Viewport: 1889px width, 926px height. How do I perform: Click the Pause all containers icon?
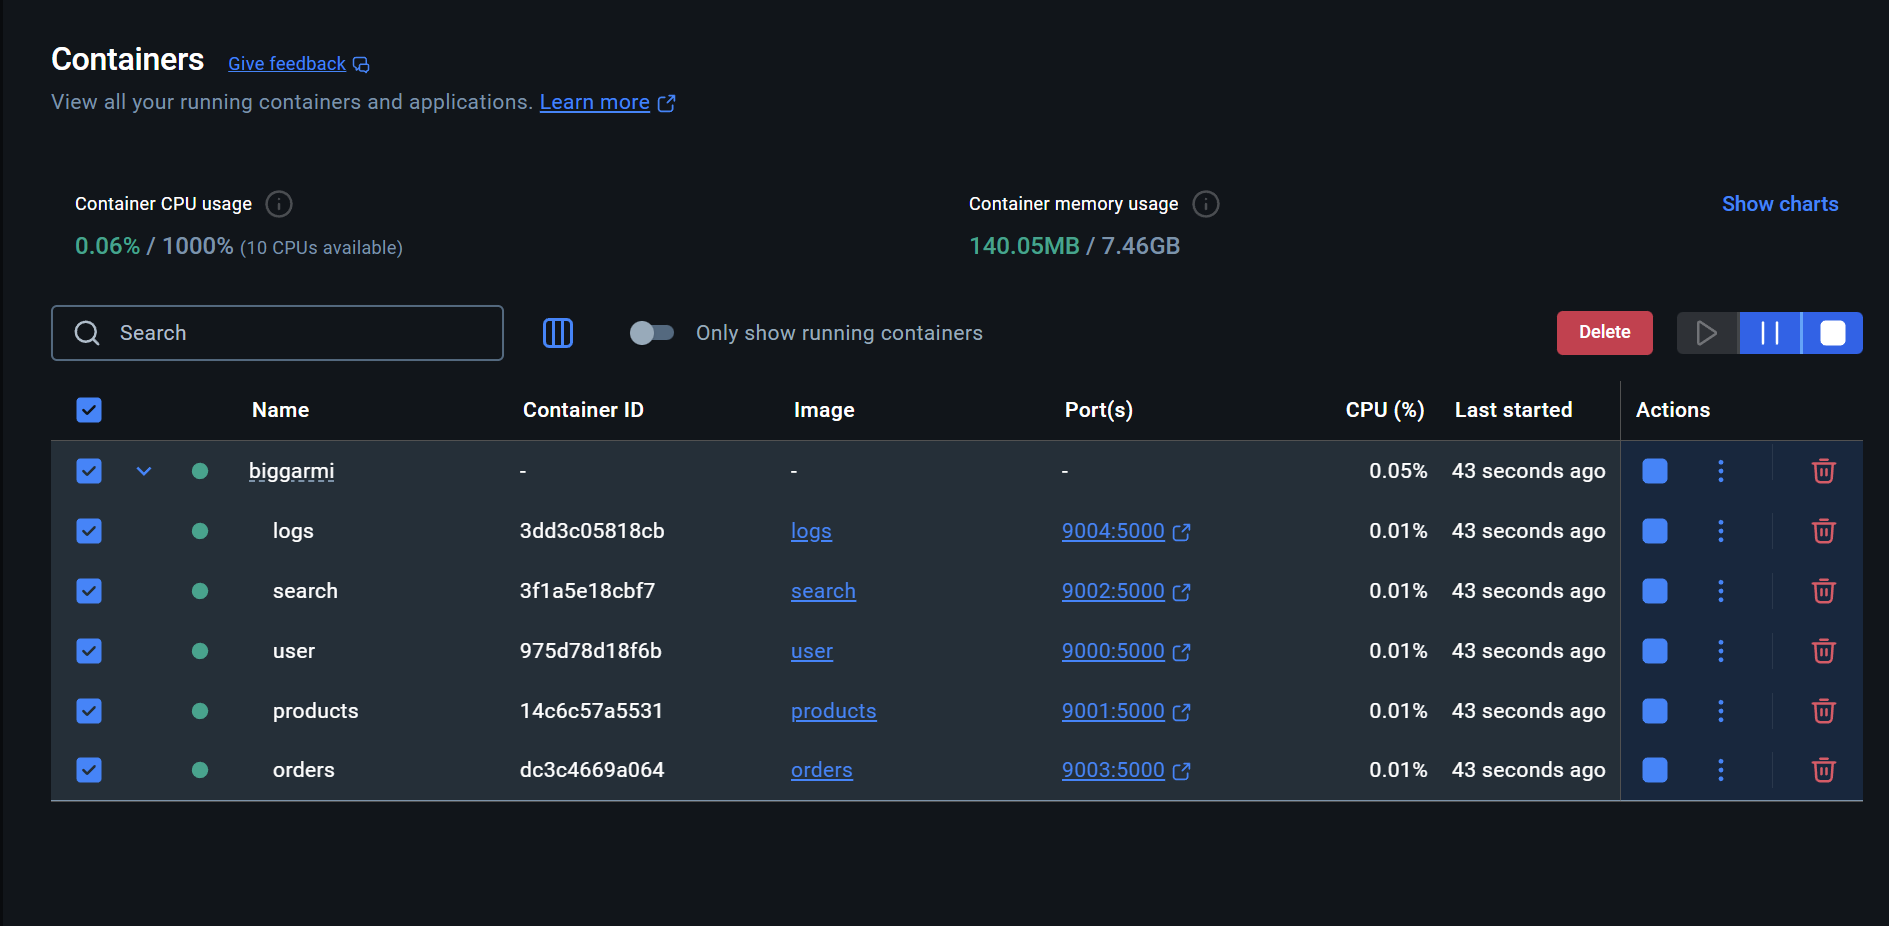pos(1768,333)
